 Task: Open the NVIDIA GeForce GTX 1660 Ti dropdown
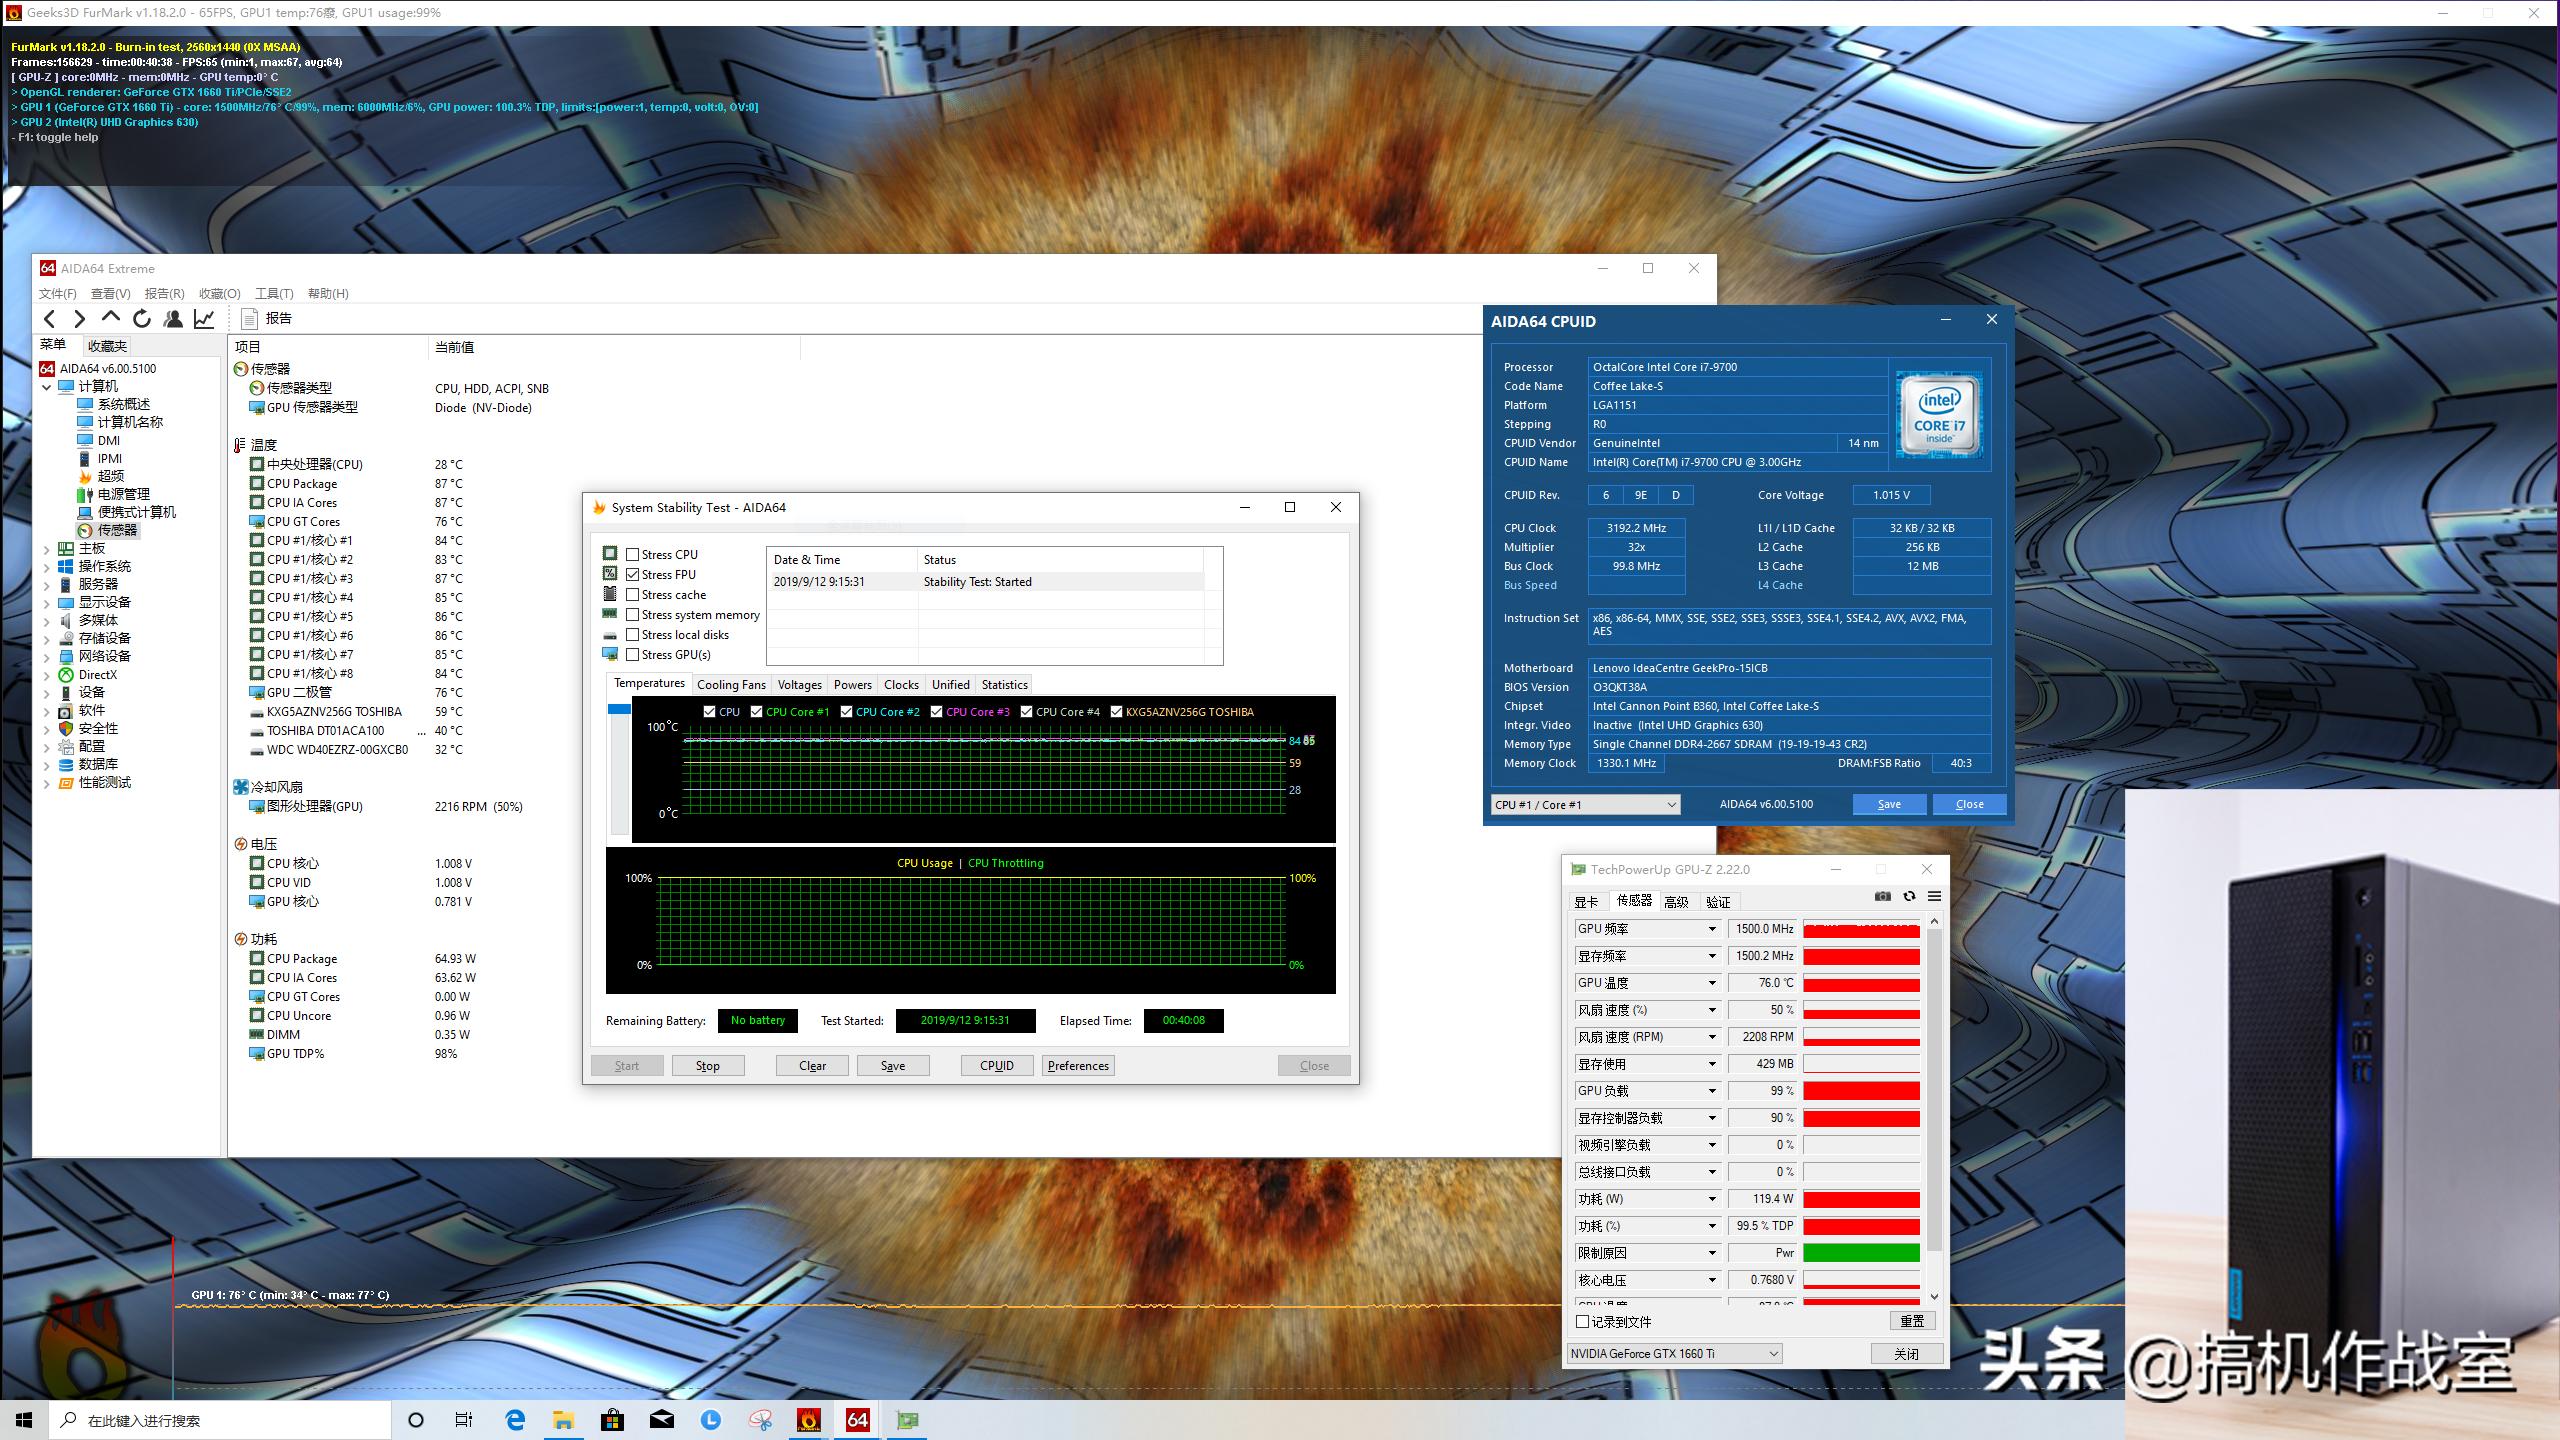[x=1674, y=1354]
